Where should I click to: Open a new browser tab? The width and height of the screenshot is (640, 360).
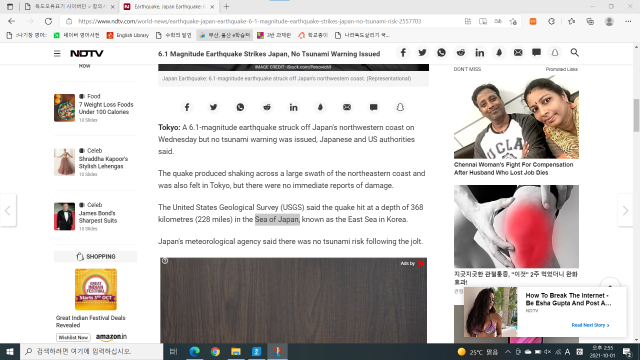pos(227,7)
